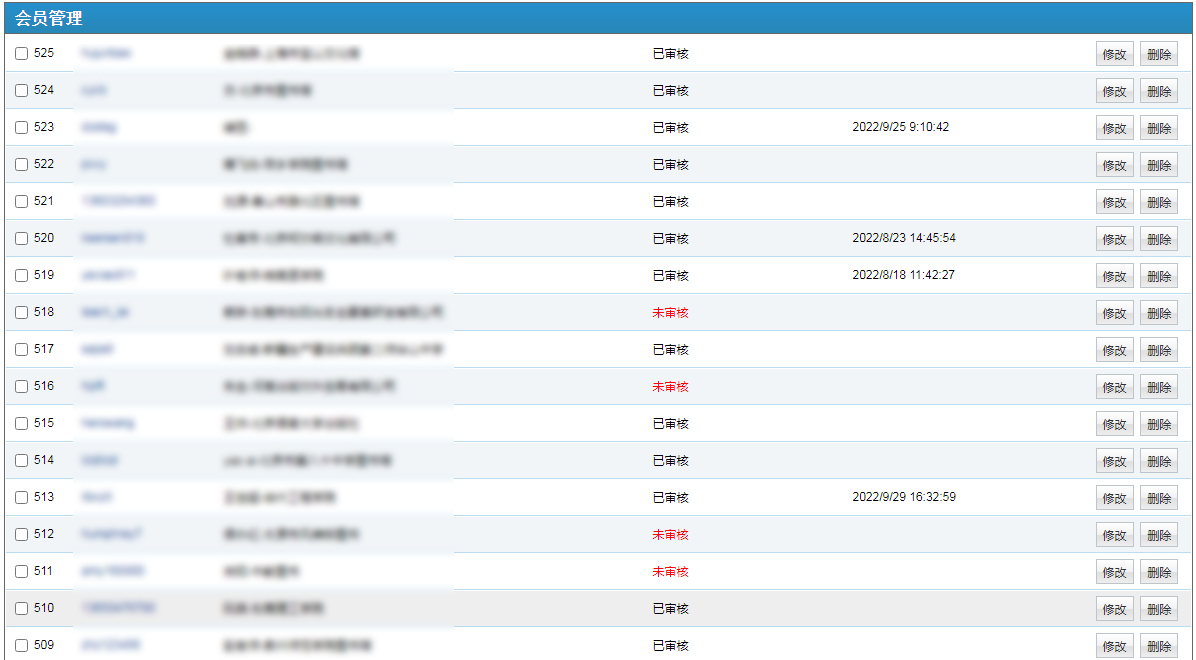
Task: Click the red 未审核 status in row 516
Action: pos(670,387)
